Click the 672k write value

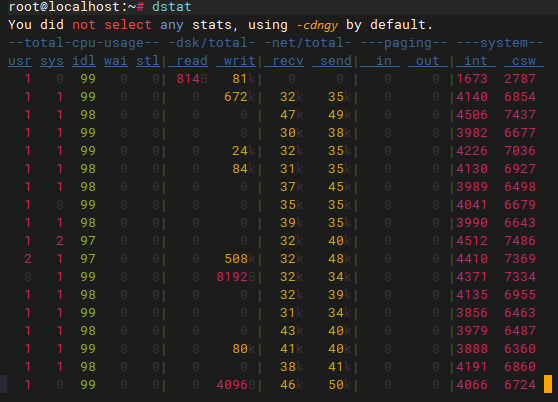point(239,97)
